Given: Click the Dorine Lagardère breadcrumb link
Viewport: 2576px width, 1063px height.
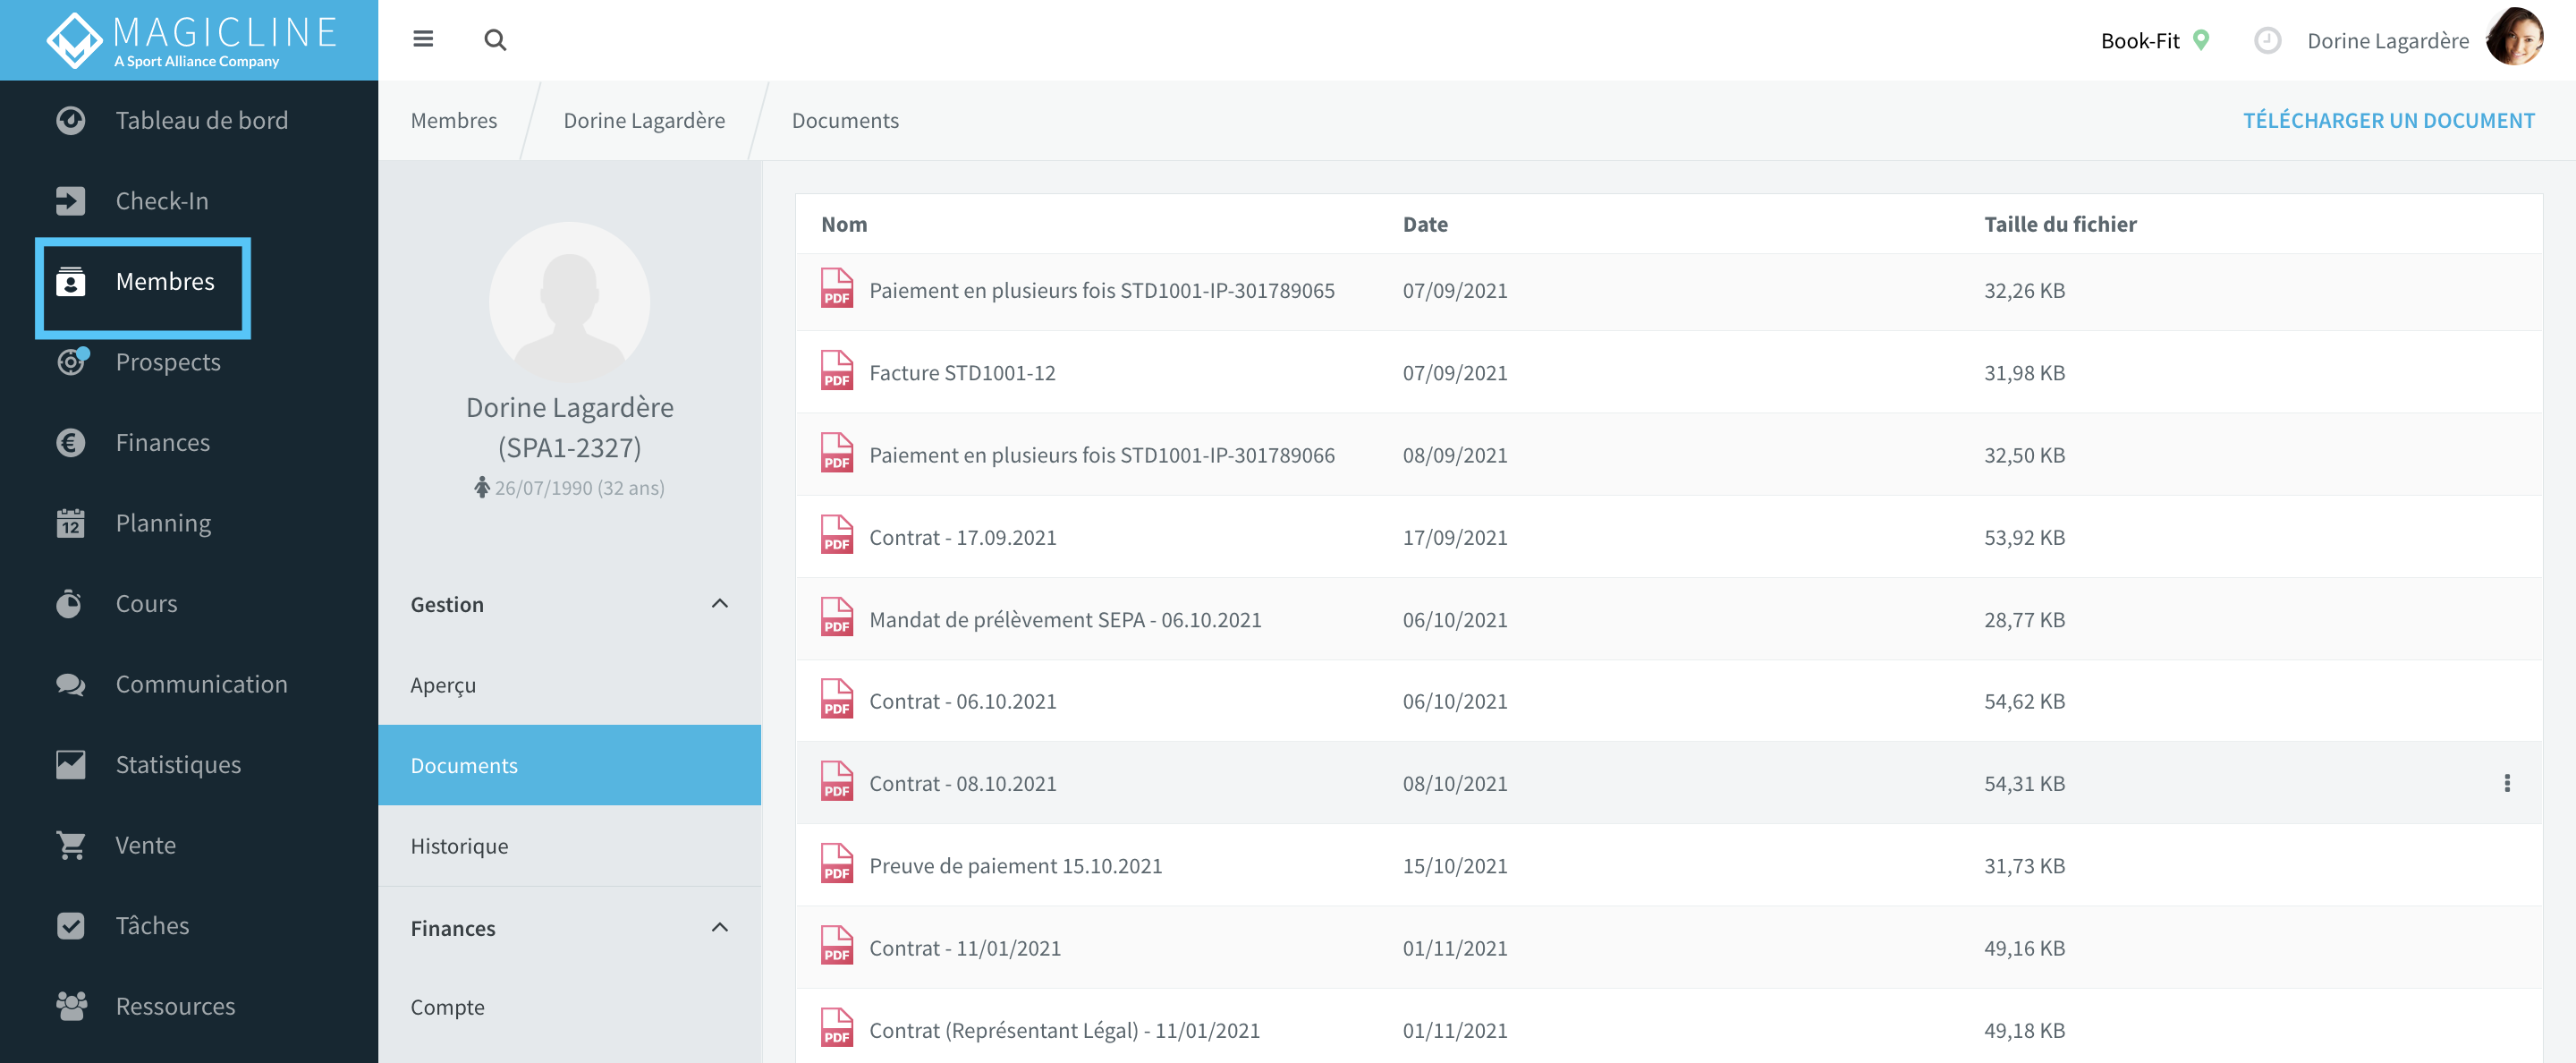Looking at the screenshot, I should [644, 120].
